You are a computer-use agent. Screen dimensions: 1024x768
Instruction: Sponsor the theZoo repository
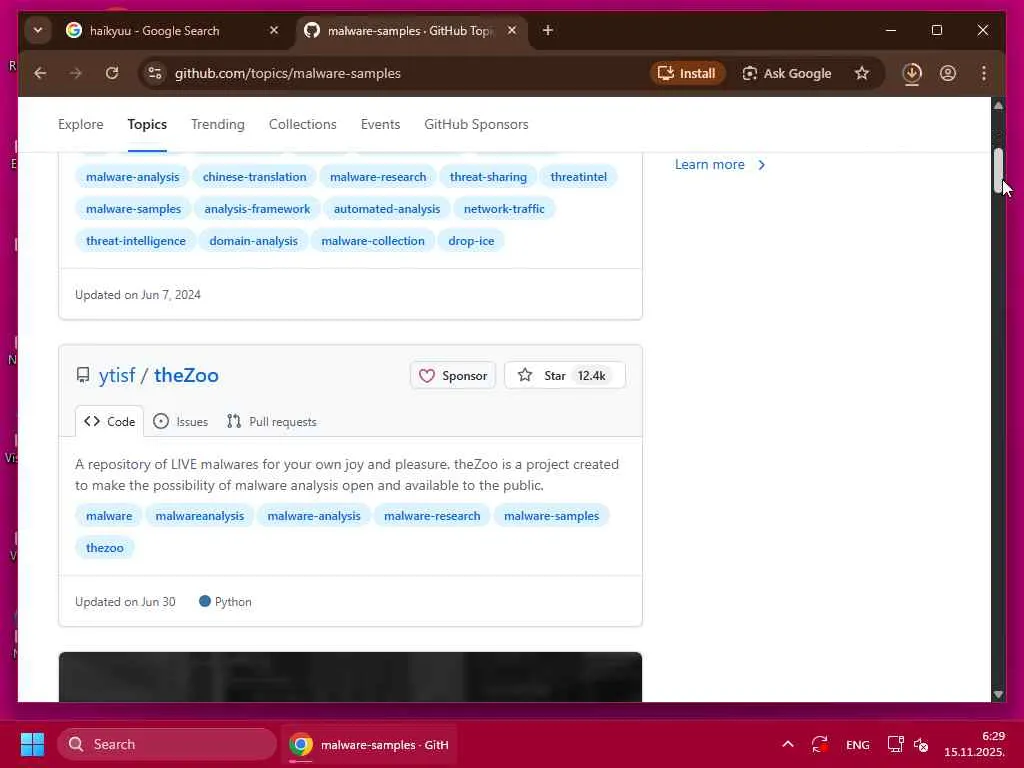[x=453, y=376]
